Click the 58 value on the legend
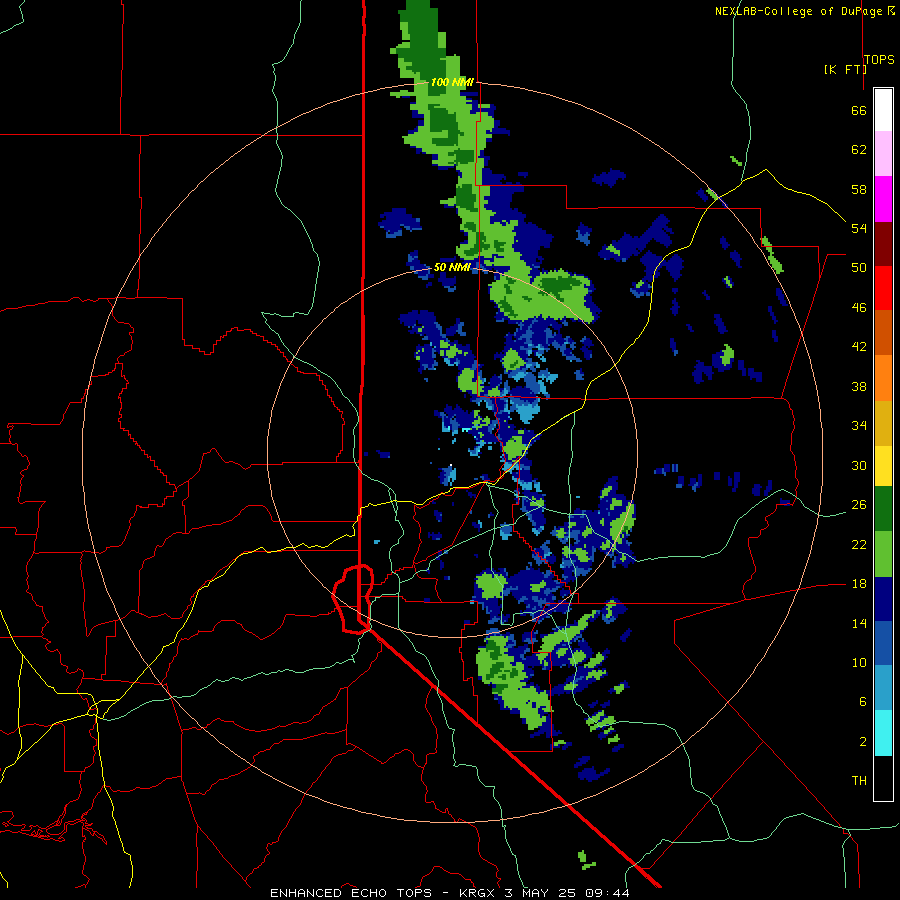The image size is (900, 900). [859, 189]
